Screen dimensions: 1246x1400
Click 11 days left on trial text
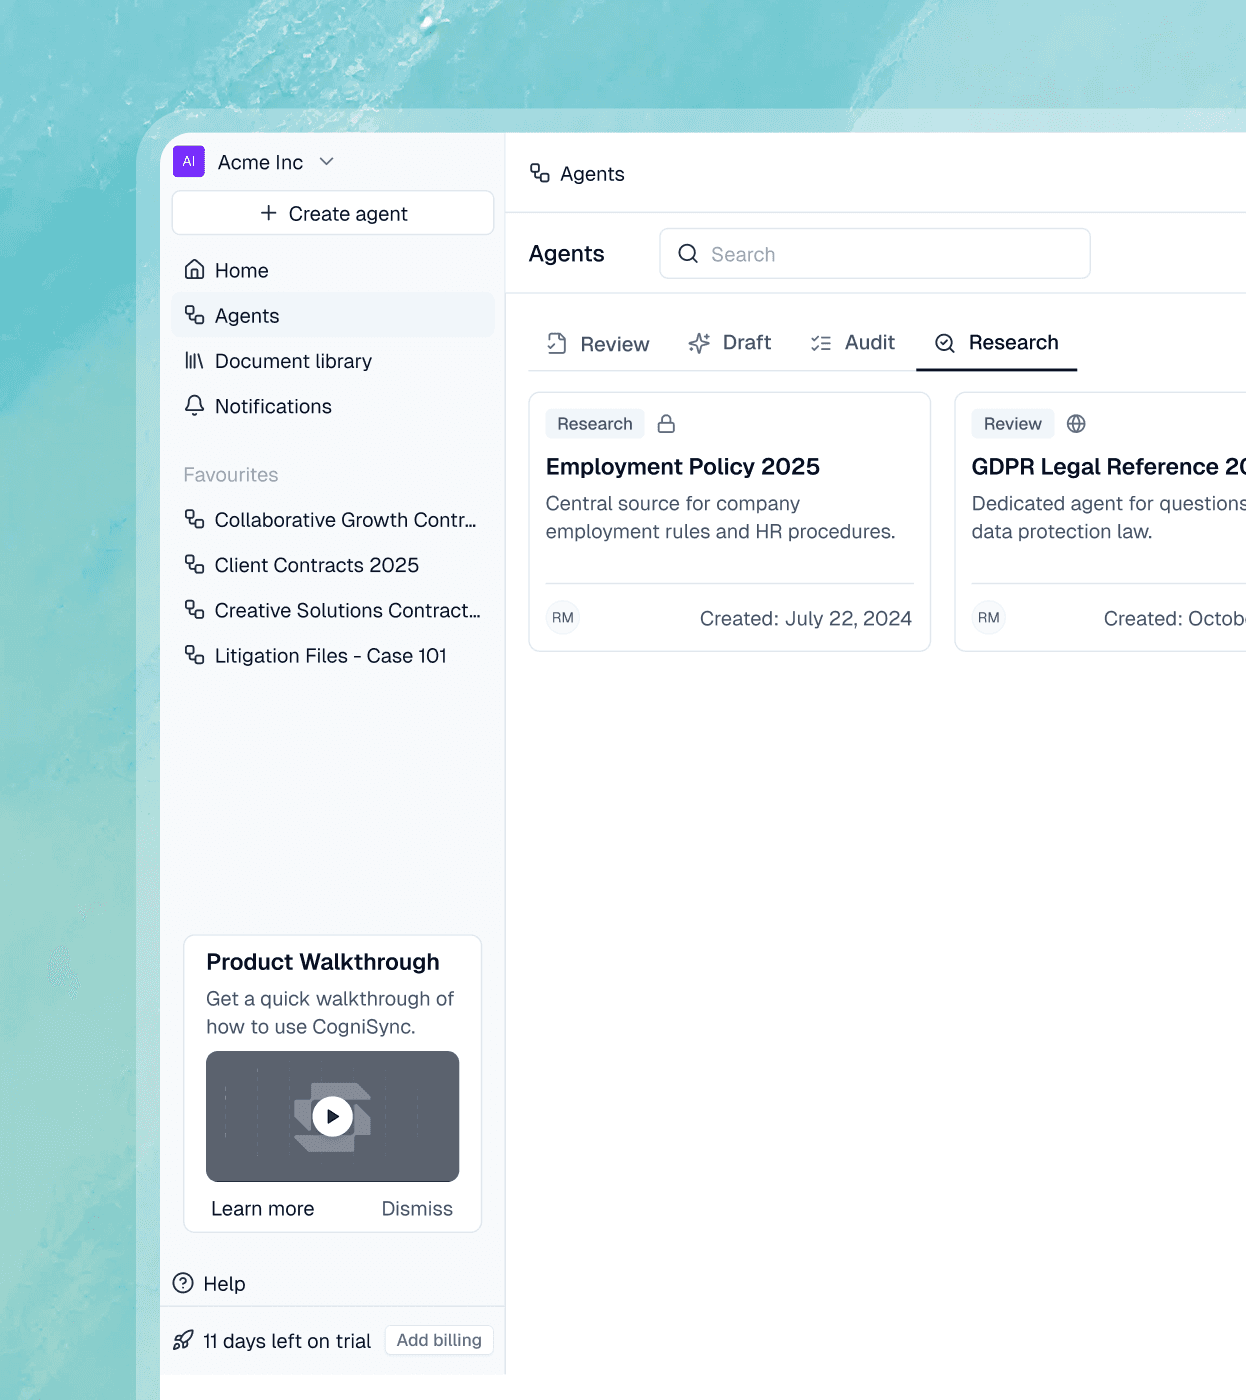287,1341
